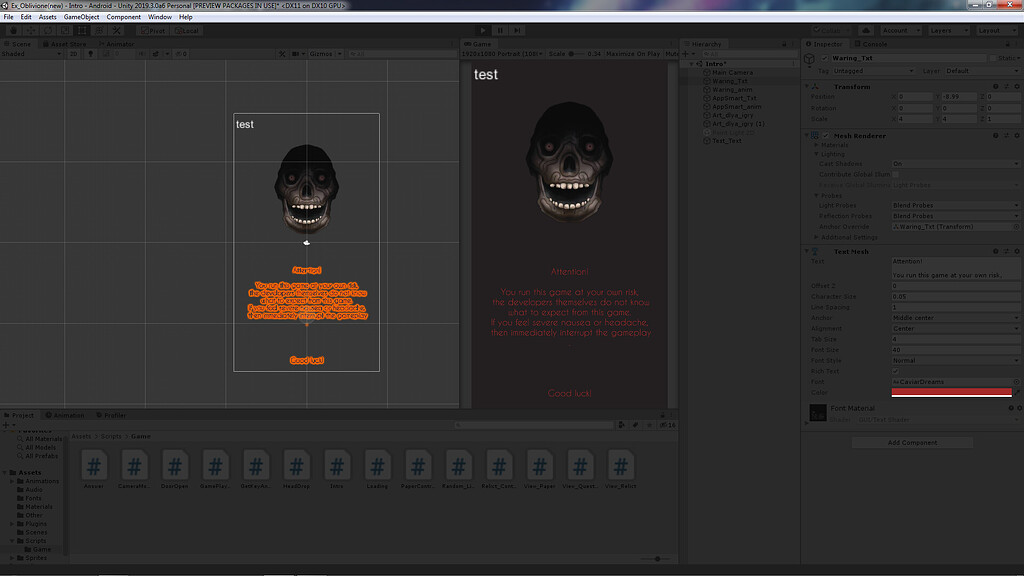Enable the Static checkbox in Inspector
Image resolution: width=1024 pixels, height=576 pixels.
coord(993,59)
